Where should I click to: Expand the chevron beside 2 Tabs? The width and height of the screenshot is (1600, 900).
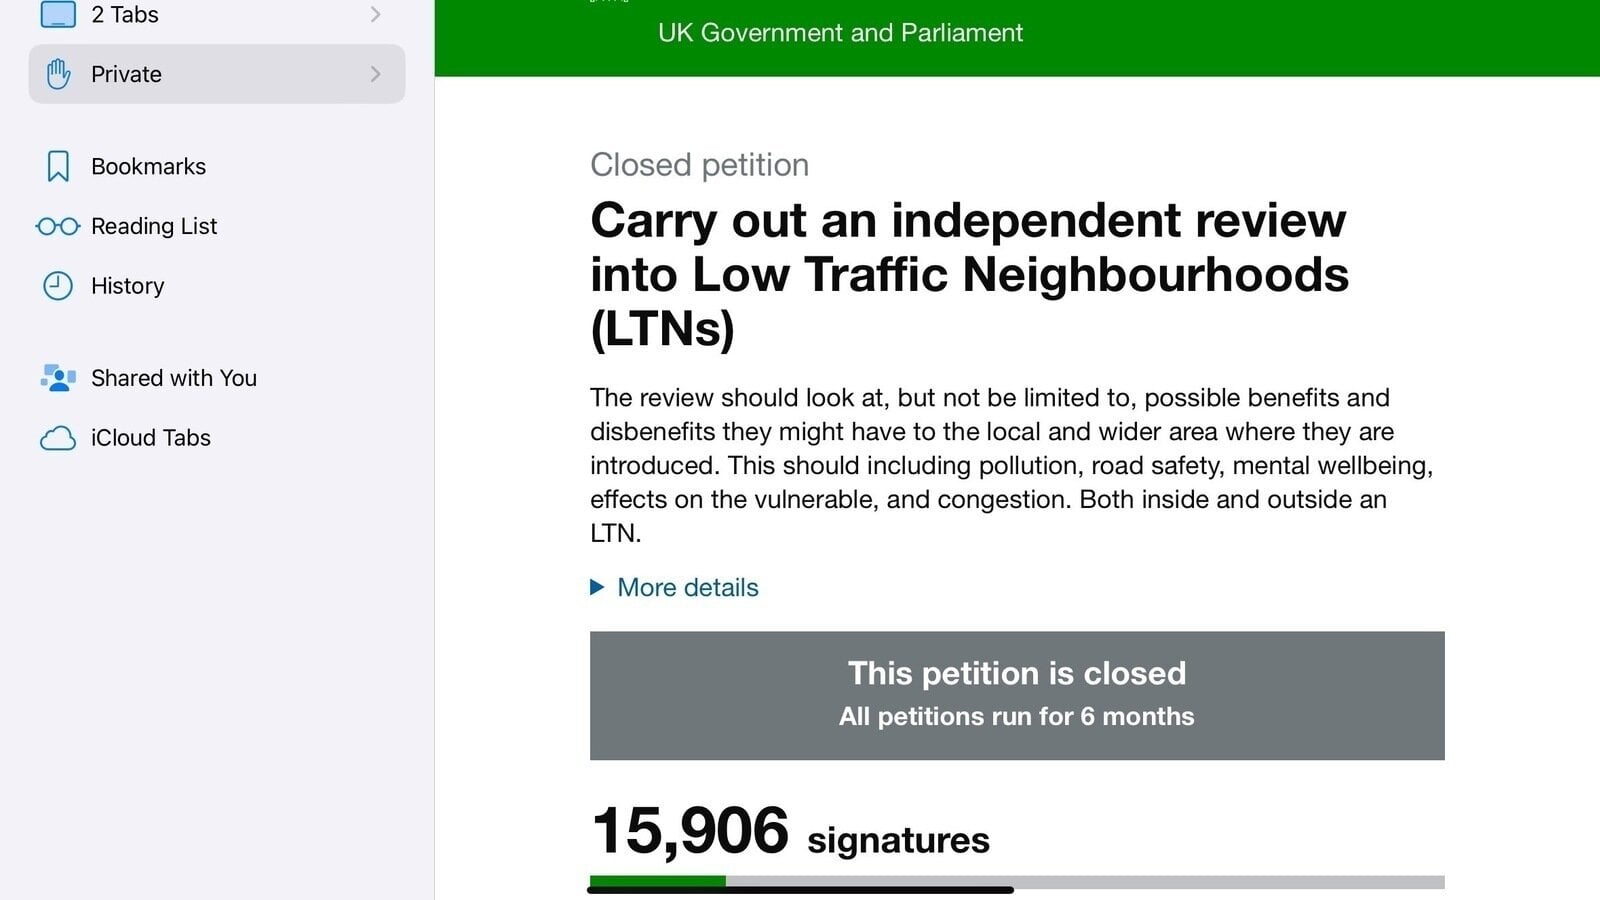coord(375,14)
